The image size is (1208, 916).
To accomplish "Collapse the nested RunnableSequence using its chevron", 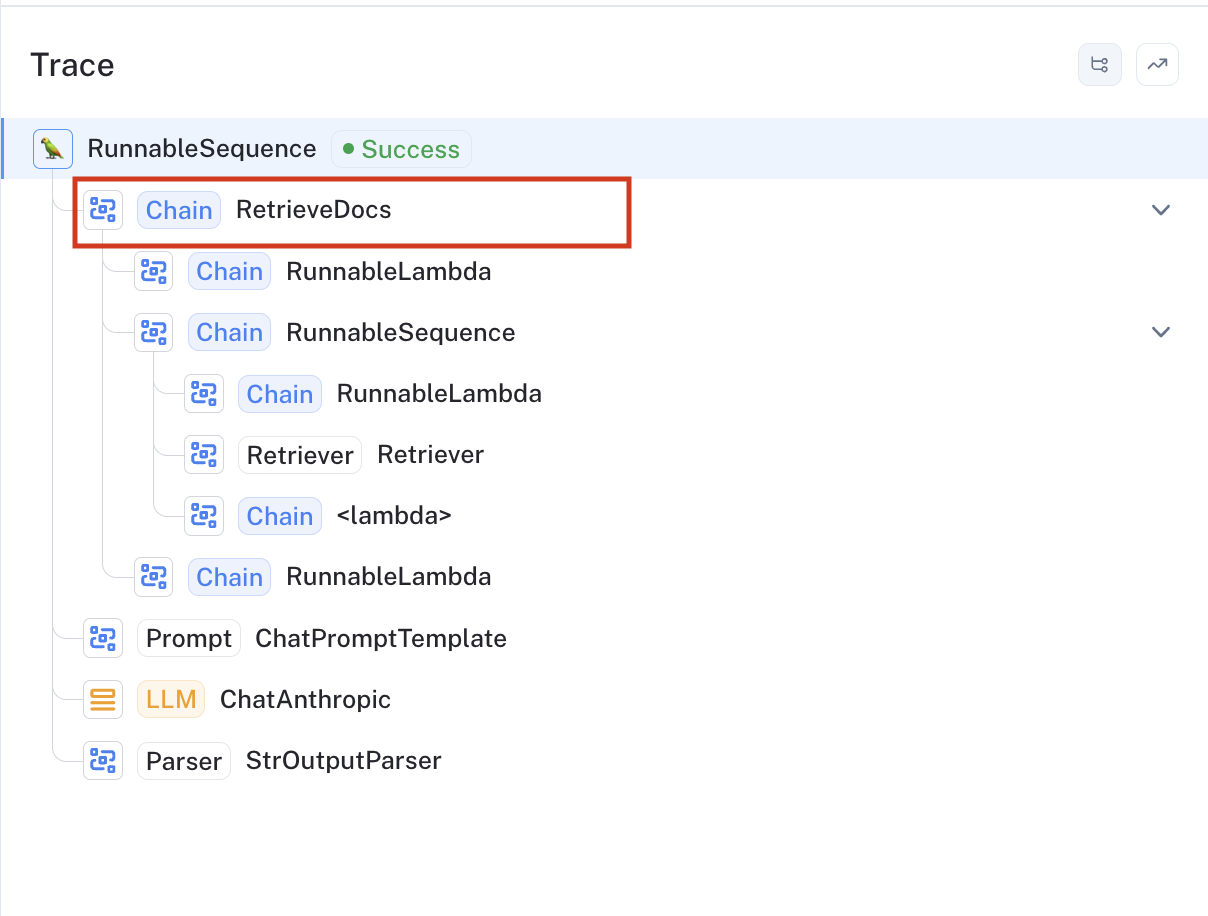I will 1161,332.
